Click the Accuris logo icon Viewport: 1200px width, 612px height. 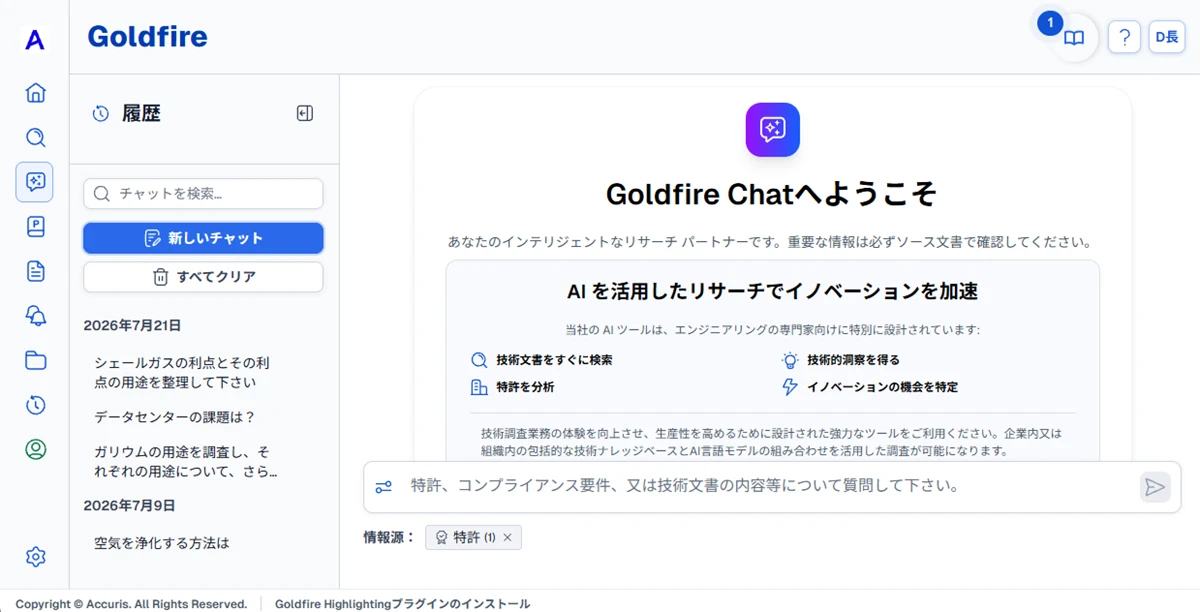(x=35, y=39)
